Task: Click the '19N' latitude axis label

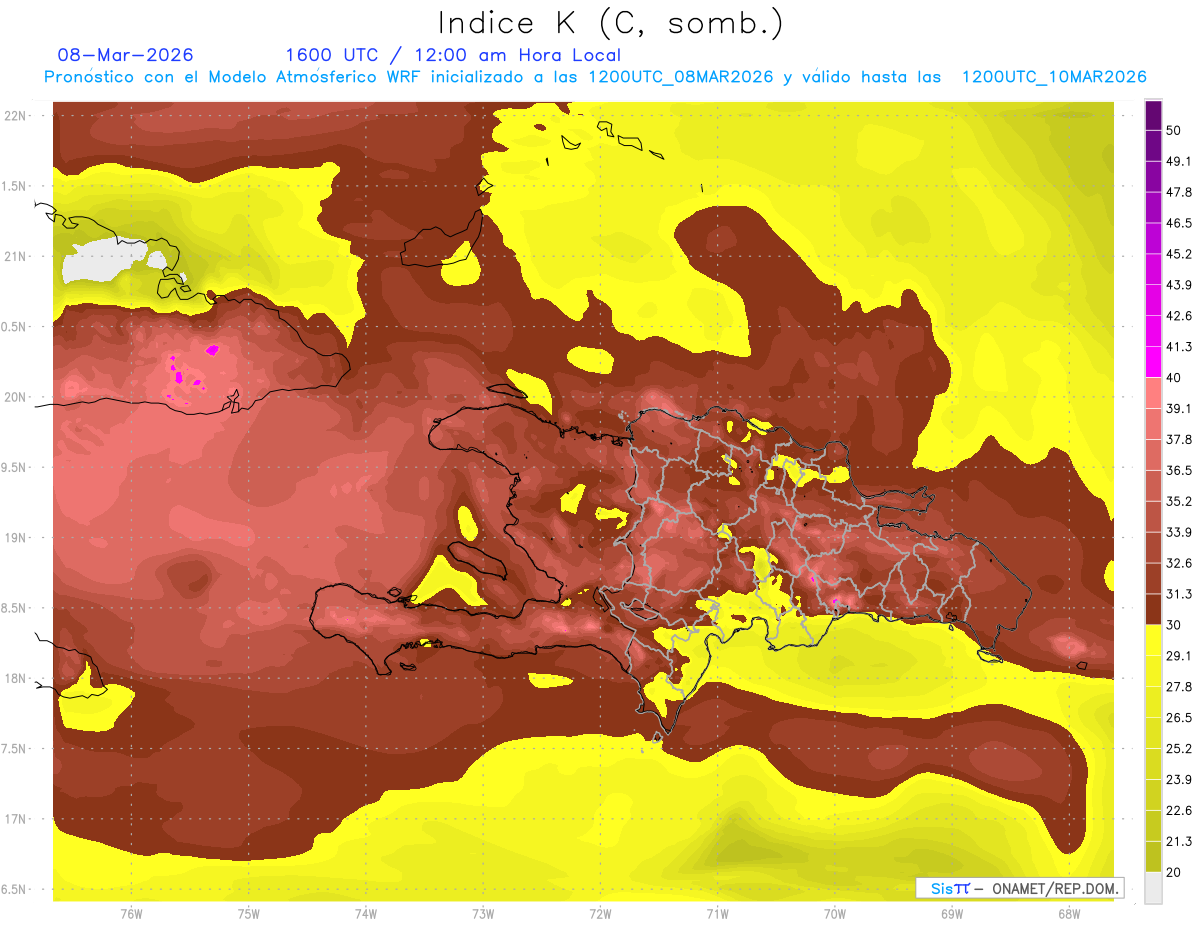Action: click(15, 538)
